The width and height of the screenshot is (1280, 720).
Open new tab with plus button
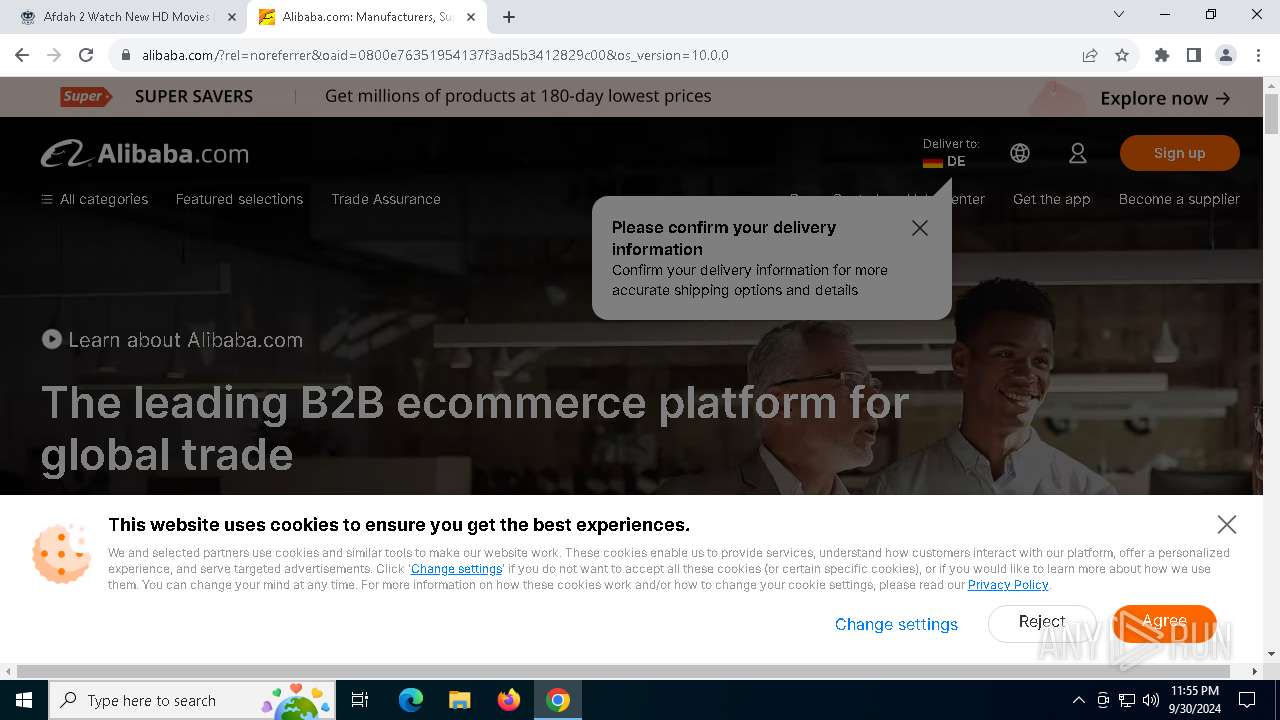pyautogui.click(x=509, y=17)
